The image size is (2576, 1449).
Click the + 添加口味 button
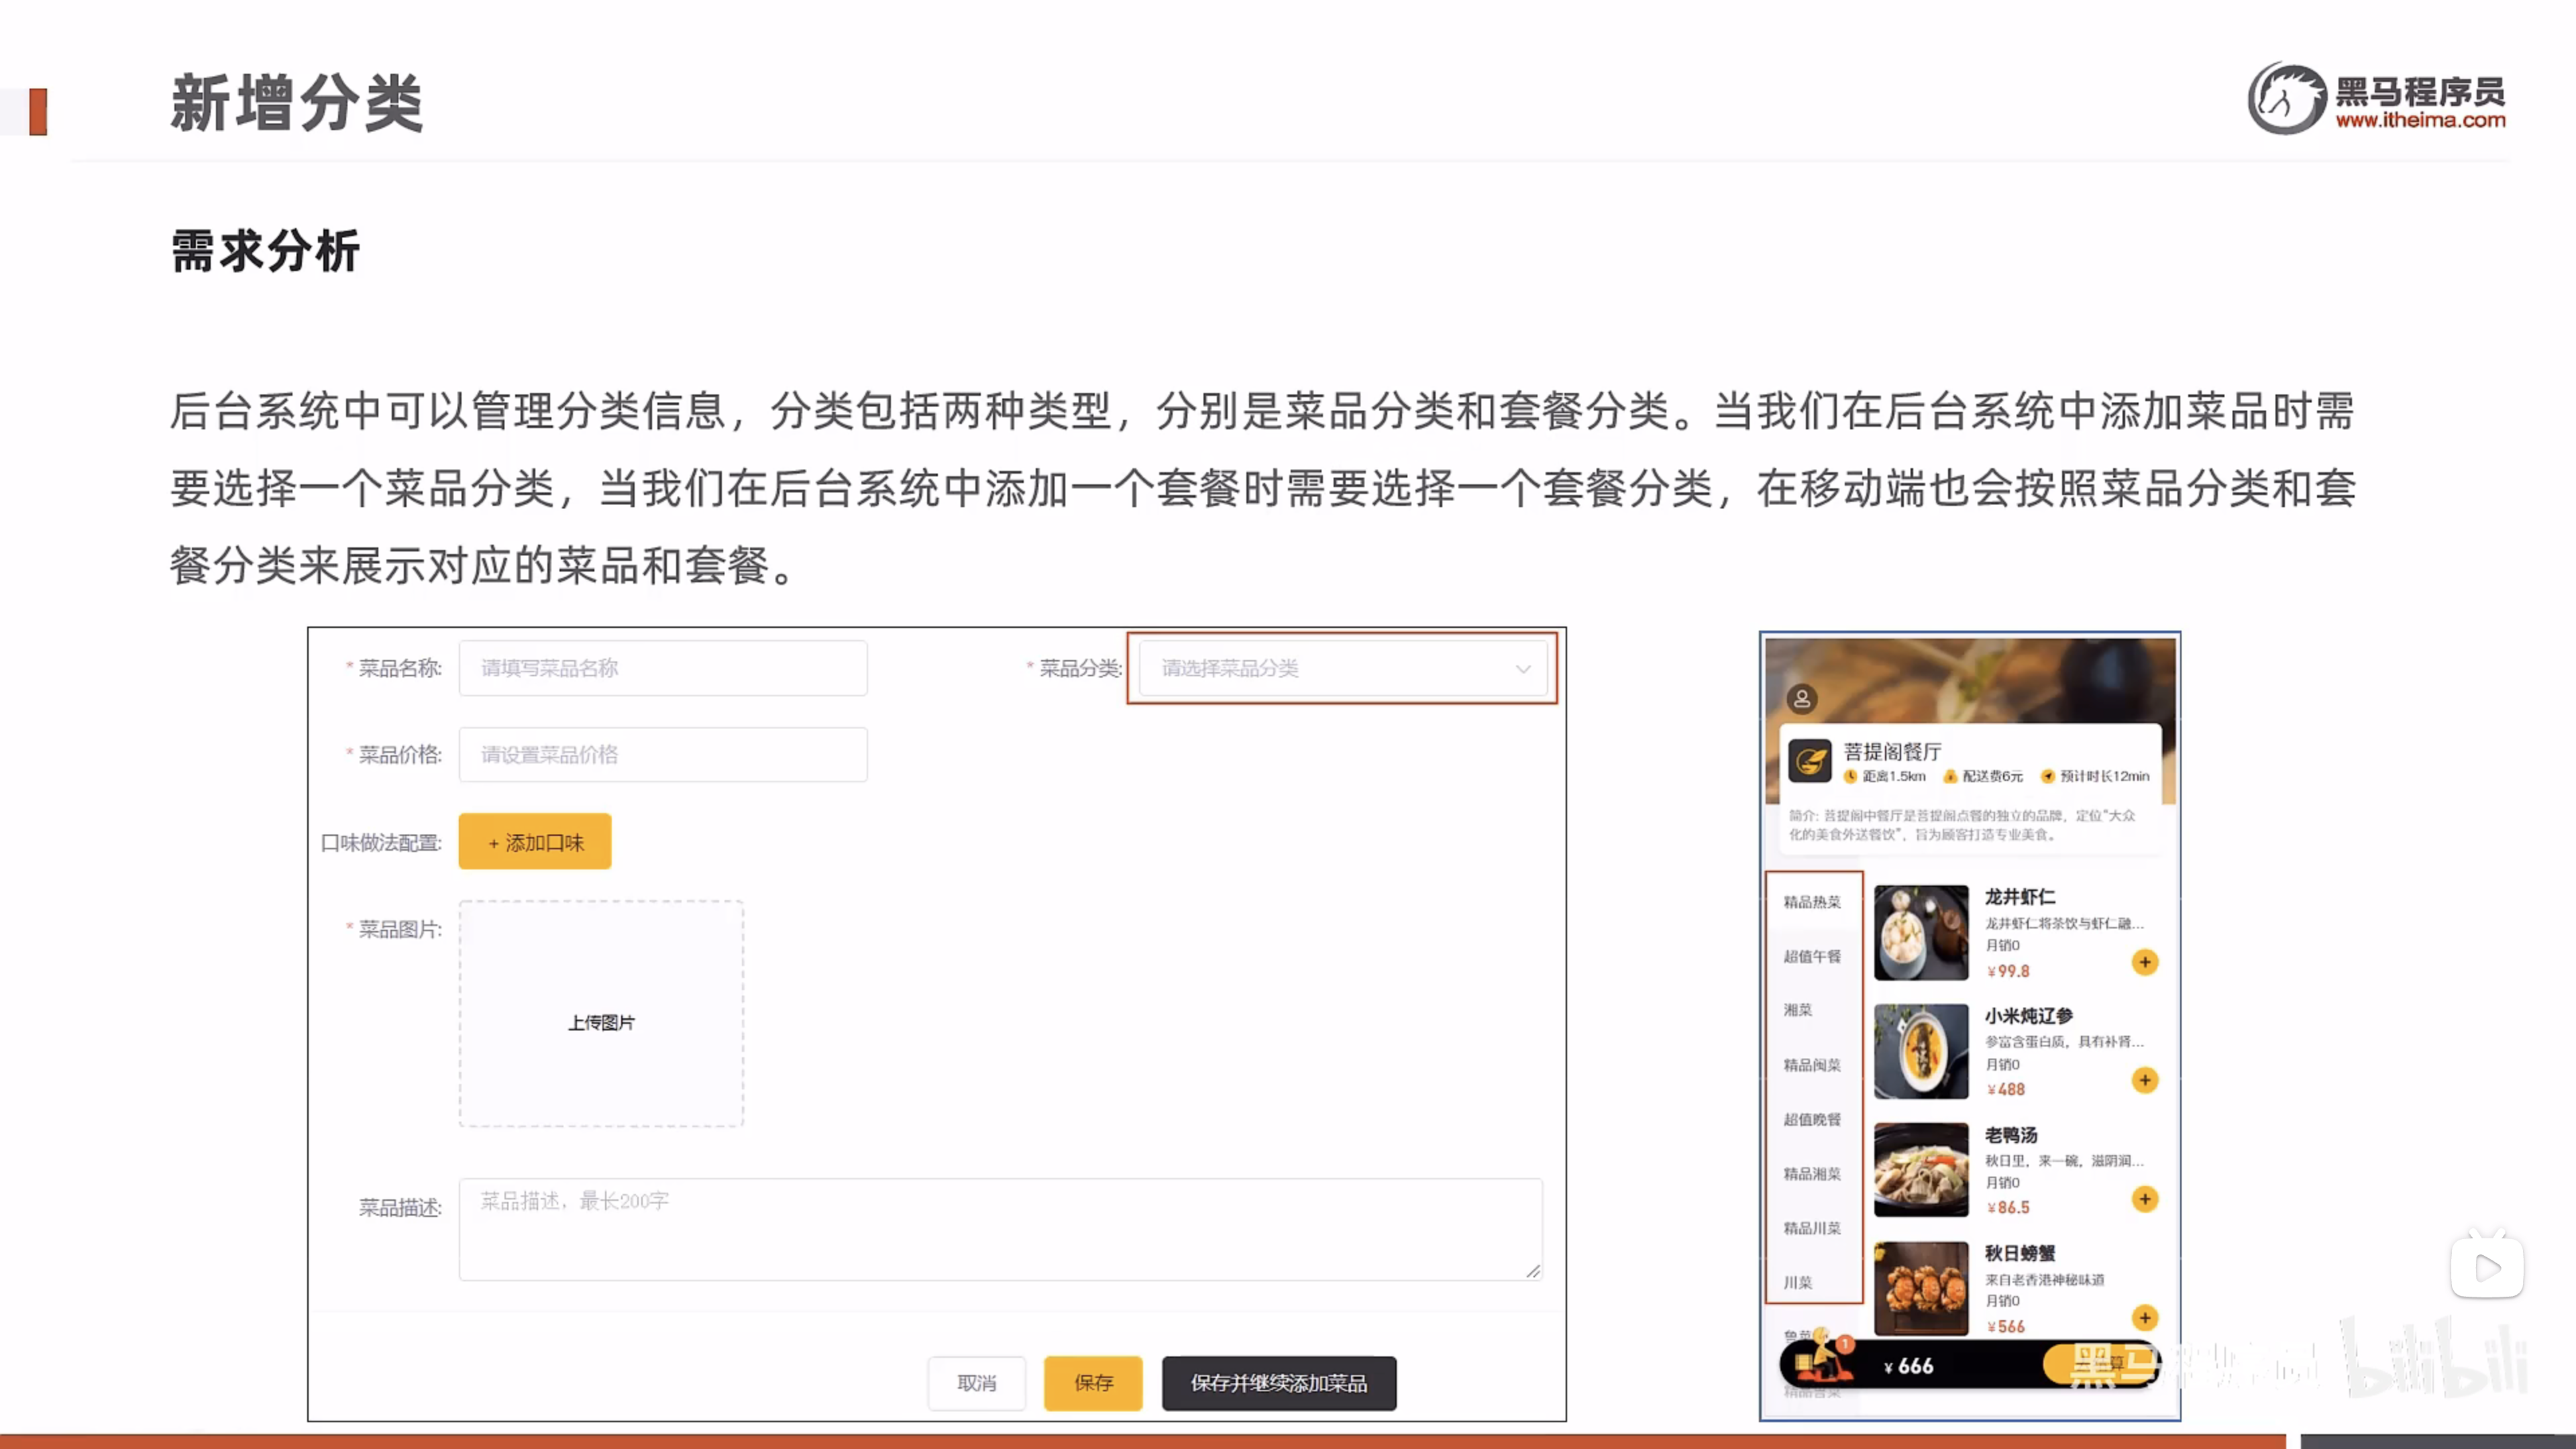(x=535, y=842)
